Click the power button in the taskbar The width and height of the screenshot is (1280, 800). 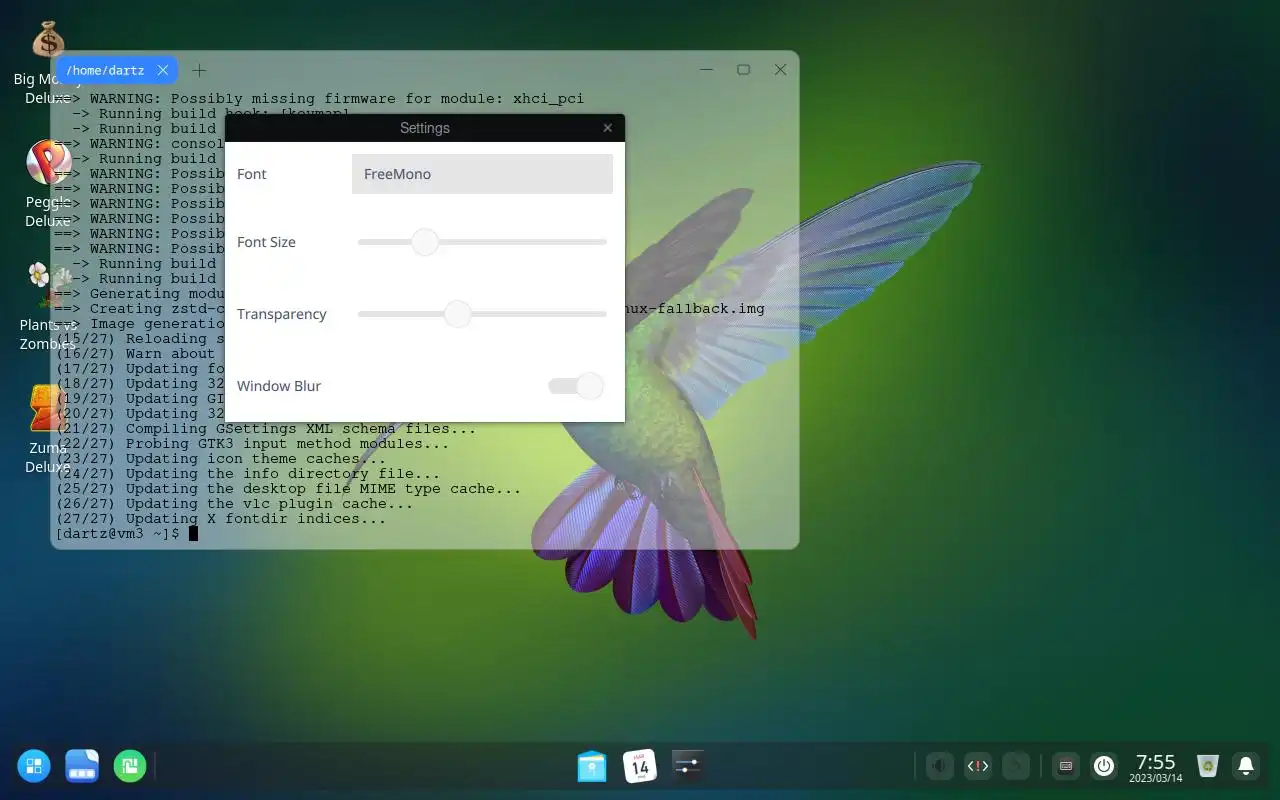[1104, 766]
